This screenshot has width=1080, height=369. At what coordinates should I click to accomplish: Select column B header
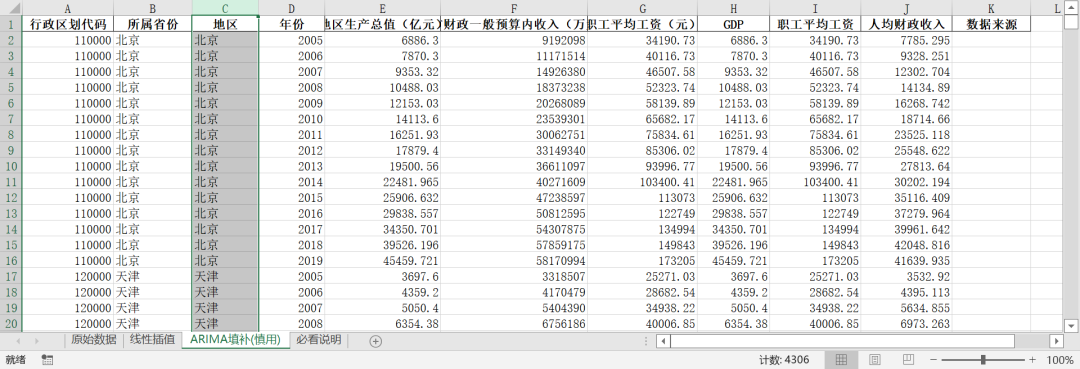[x=152, y=8]
